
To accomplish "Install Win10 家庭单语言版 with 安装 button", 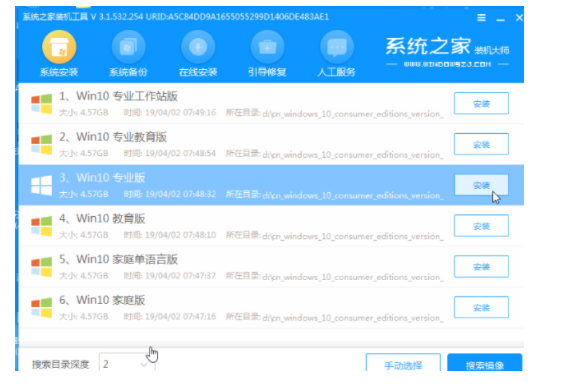I will pos(481,267).
